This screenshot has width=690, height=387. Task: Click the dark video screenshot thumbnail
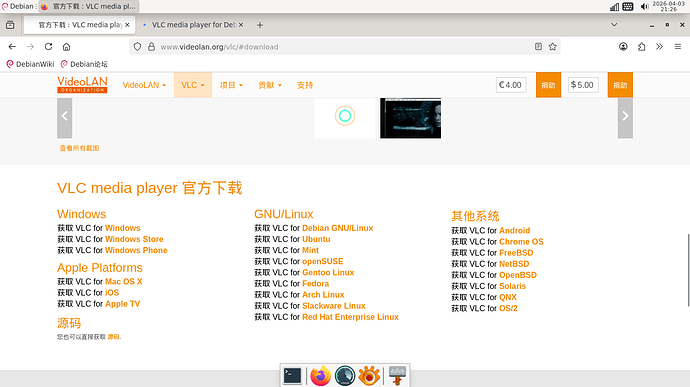(x=410, y=118)
